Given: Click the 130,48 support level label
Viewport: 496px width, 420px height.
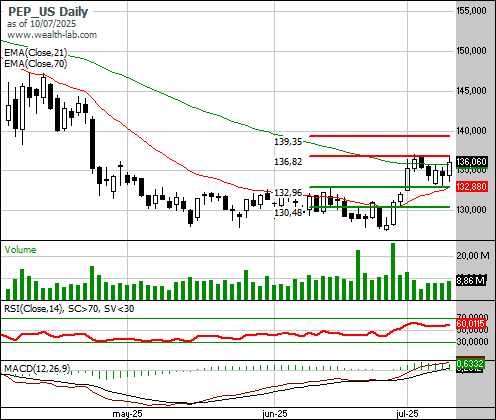Looking at the screenshot, I should click(x=288, y=212).
